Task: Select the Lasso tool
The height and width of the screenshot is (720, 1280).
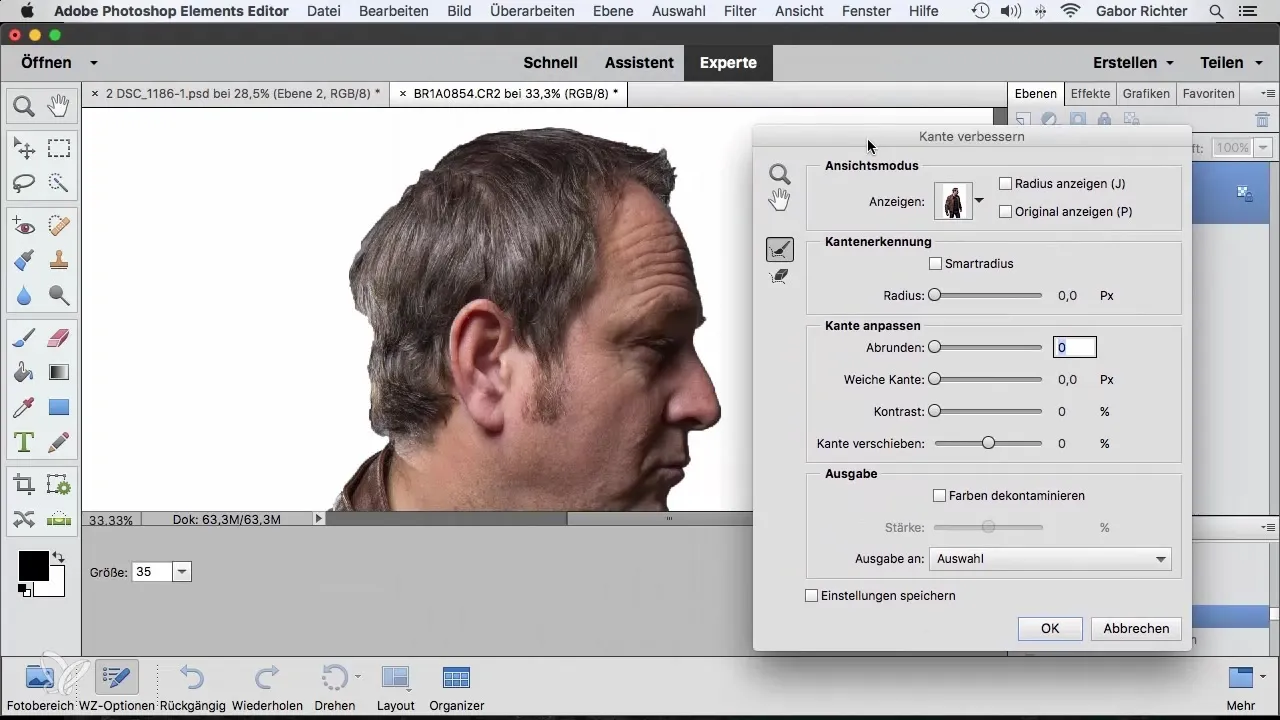Action: (24, 183)
